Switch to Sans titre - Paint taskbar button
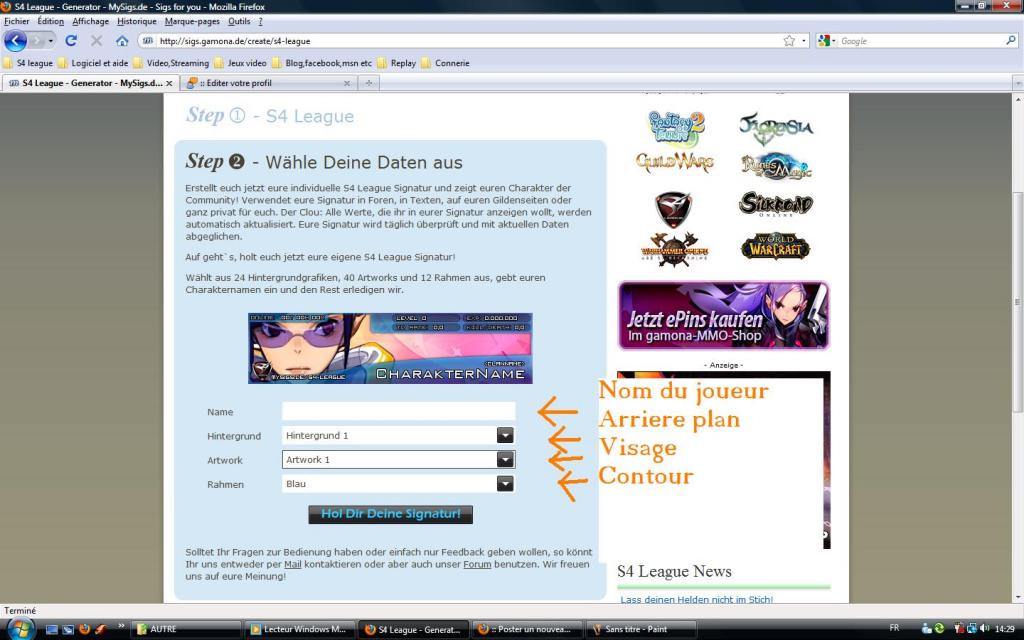 pyautogui.click(x=640, y=630)
